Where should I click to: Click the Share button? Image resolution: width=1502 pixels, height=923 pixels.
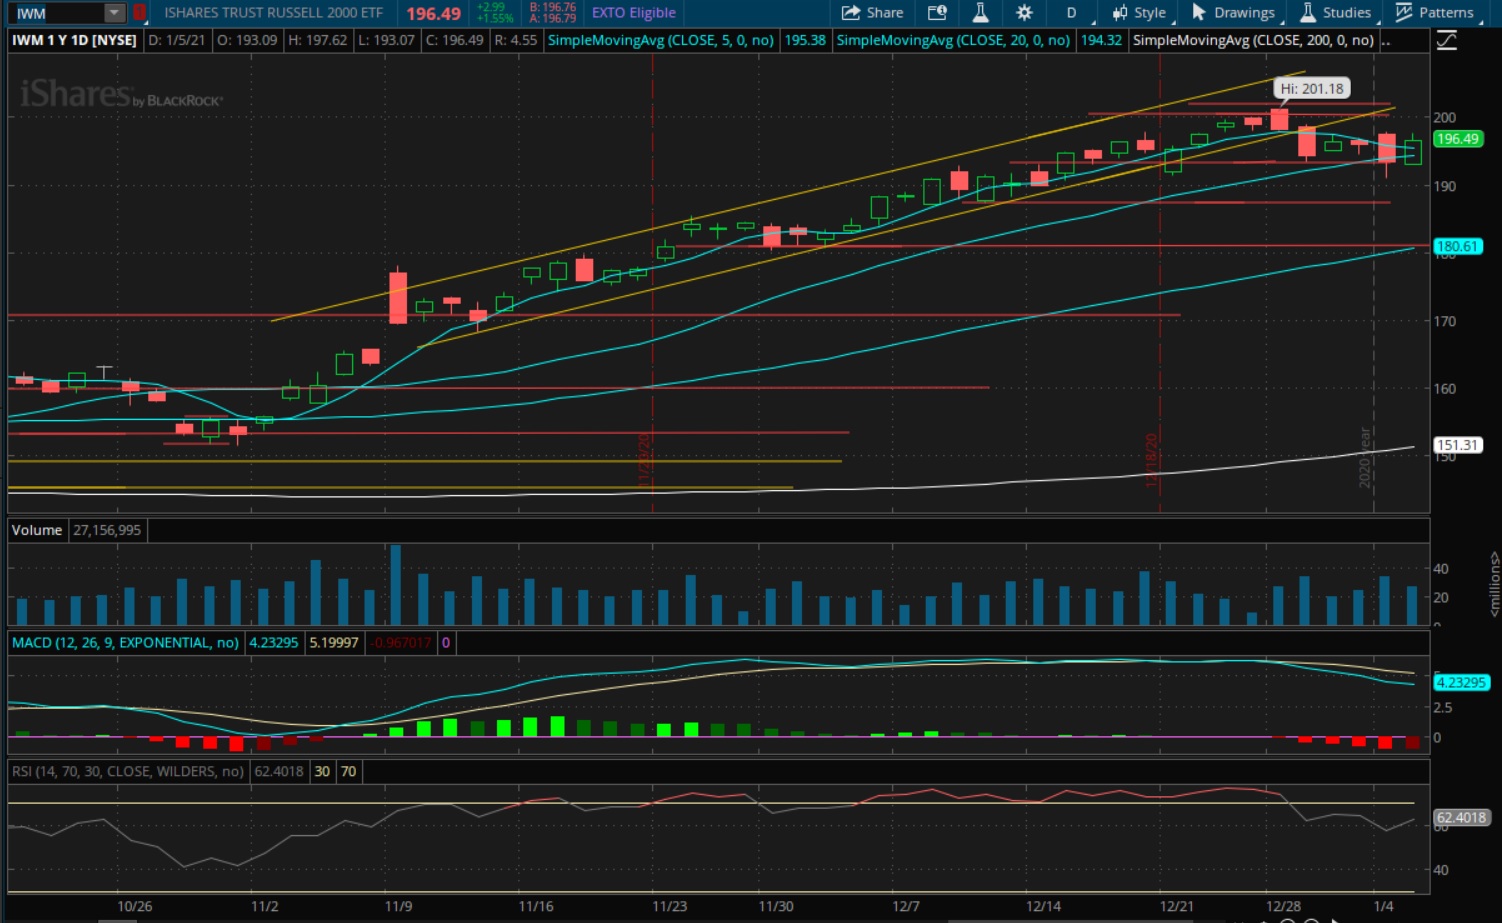click(872, 13)
